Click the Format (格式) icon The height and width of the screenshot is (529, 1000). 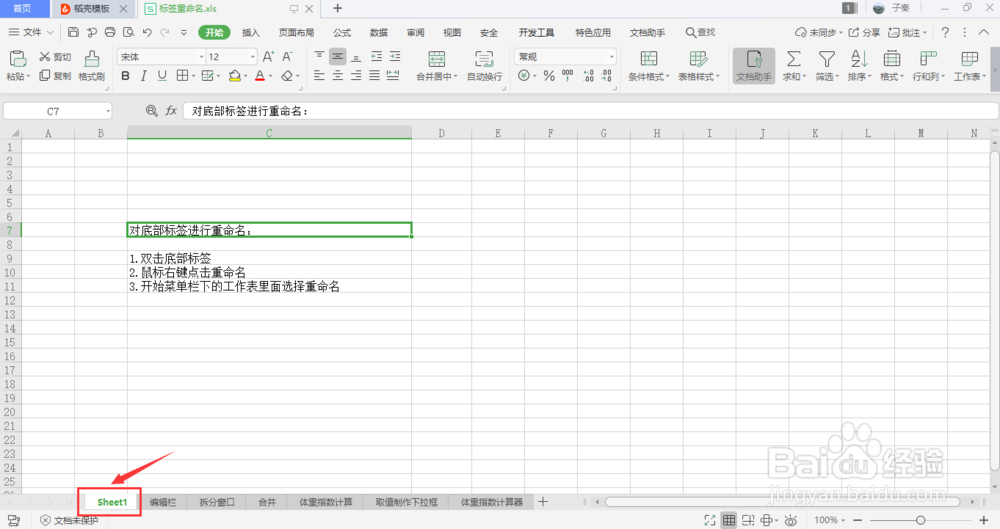coord(892,59)
